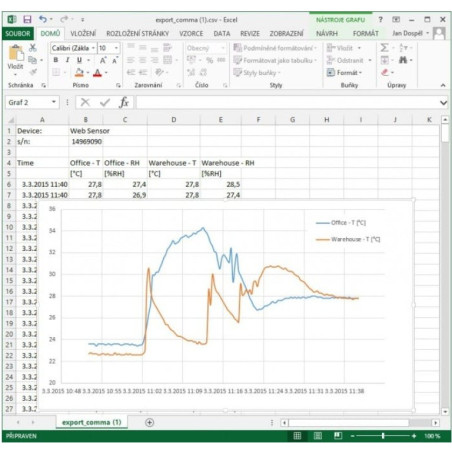Image resolution: width=452 pixels, height=452 pixels.
Task: Open the FORMÁT chart tools tab
Action: 365,33
